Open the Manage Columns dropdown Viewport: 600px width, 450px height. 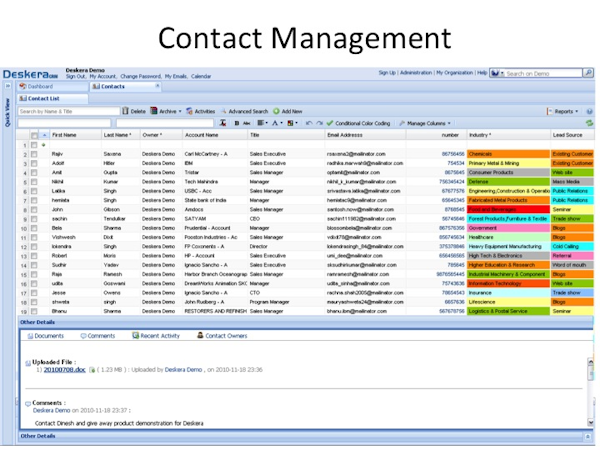tap(425, 123)
